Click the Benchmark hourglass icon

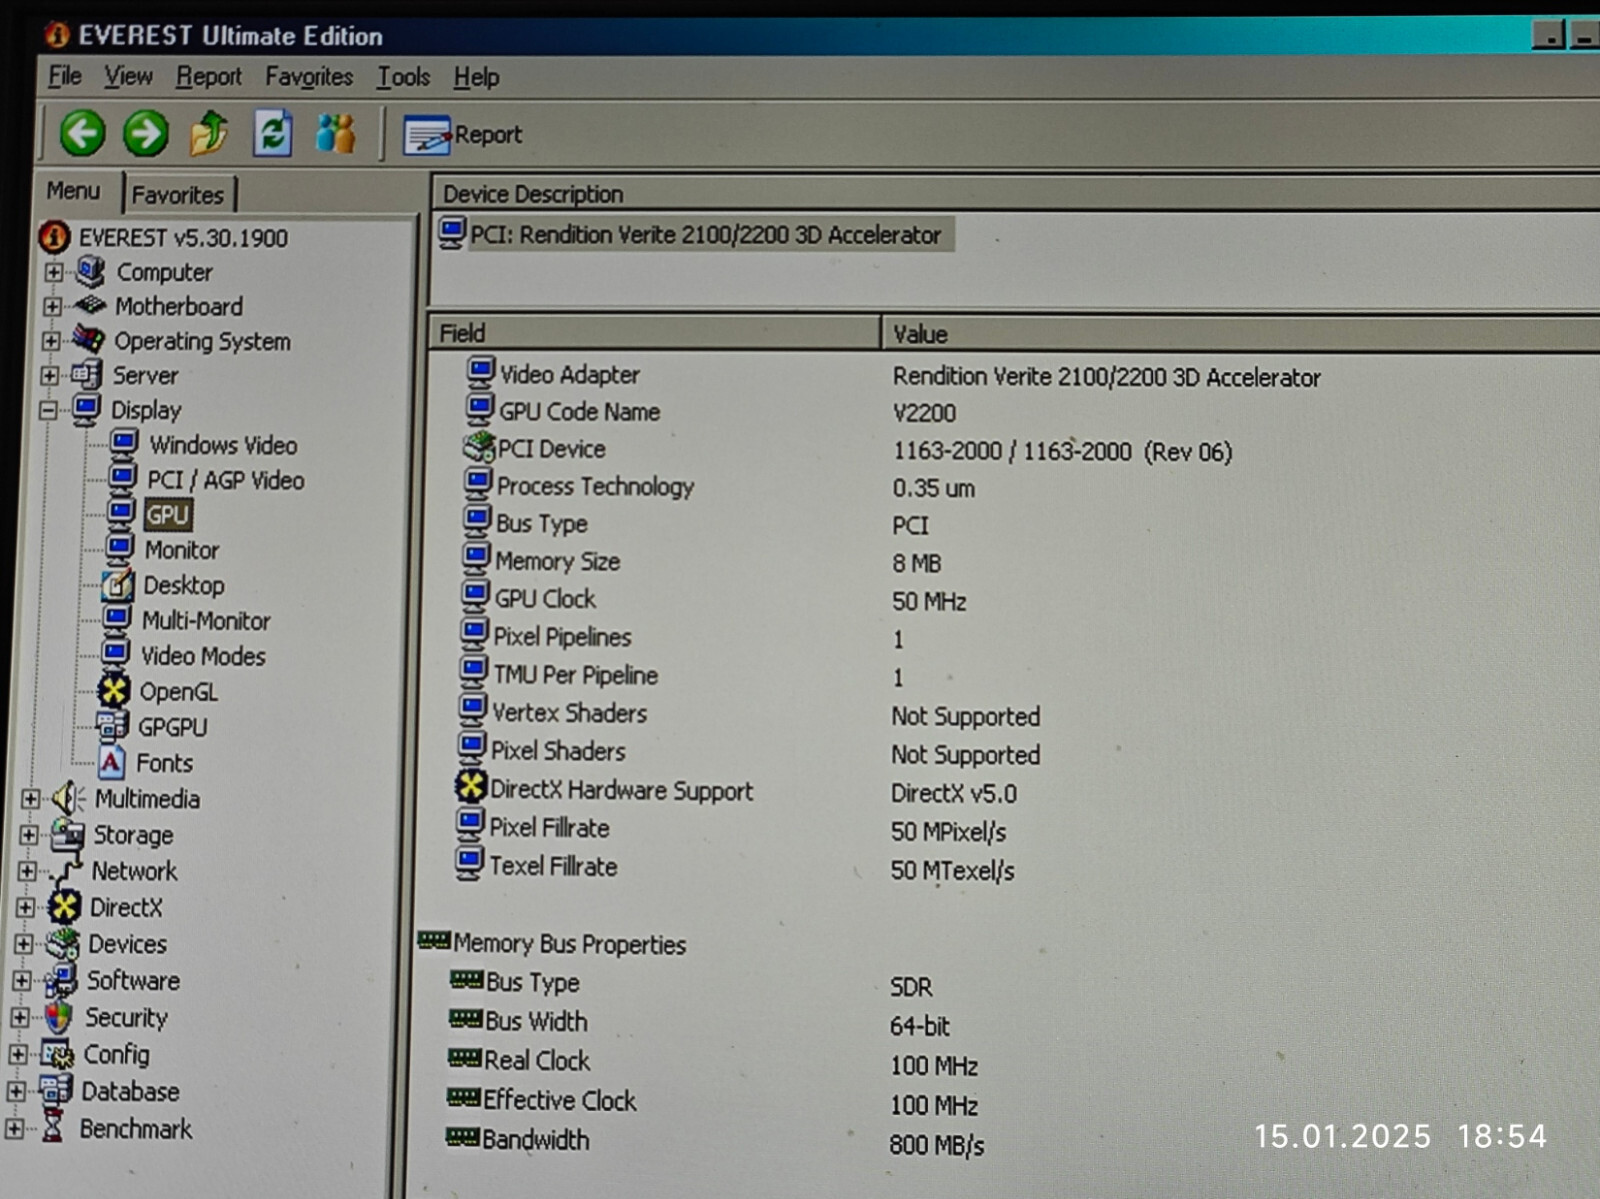click(x=53, y=1128)
